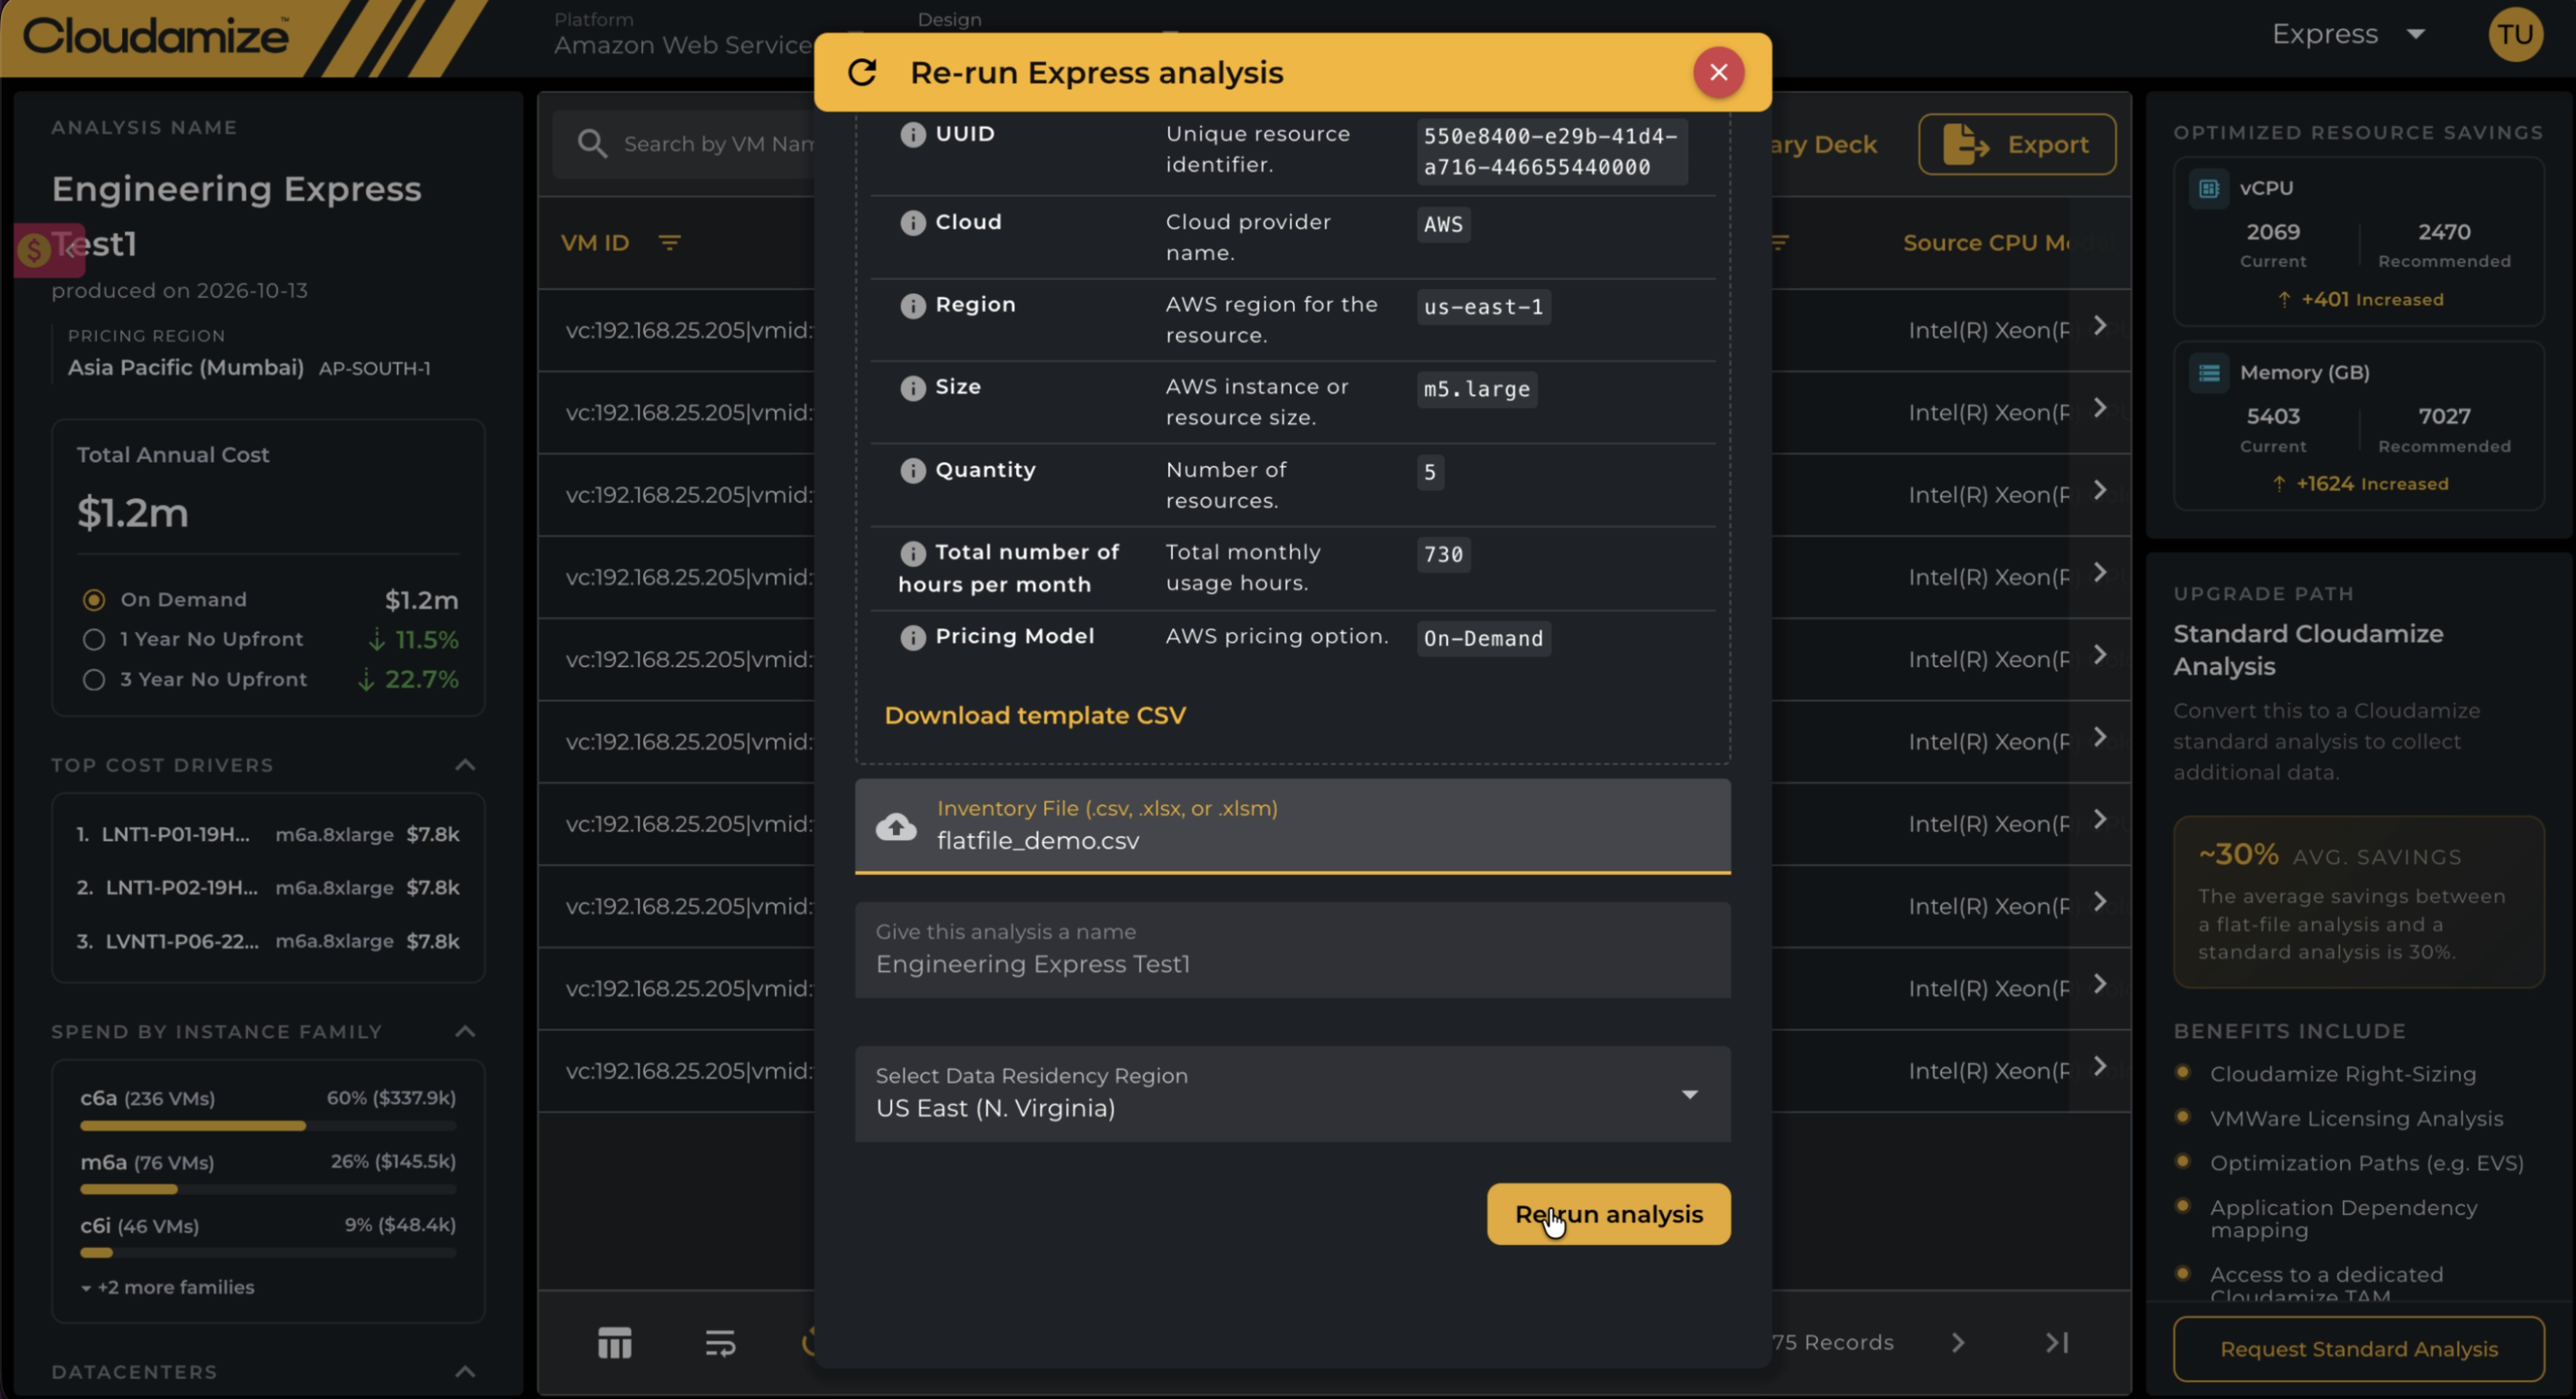Click the wrap text icon in footer
This screenshot has width=2576, height=1399.
(720, 1343)
